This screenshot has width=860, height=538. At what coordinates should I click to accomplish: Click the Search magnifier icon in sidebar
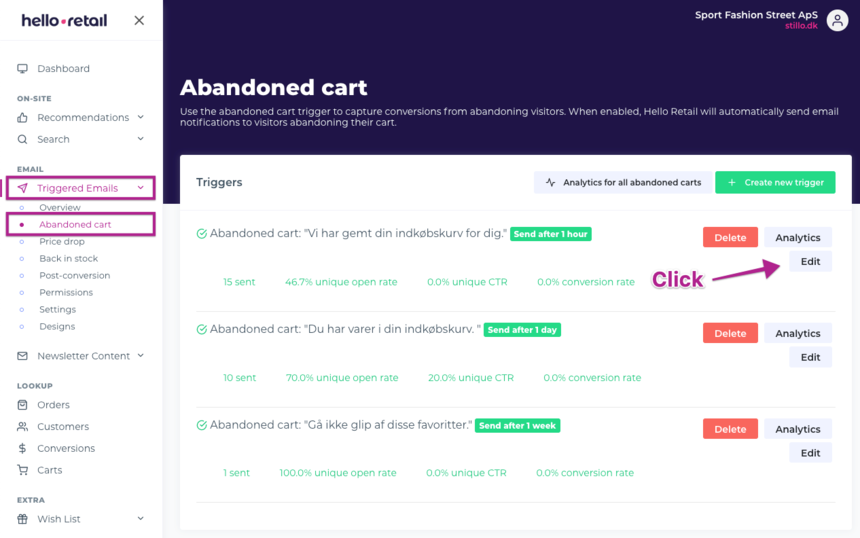click(x=23, y=139)
